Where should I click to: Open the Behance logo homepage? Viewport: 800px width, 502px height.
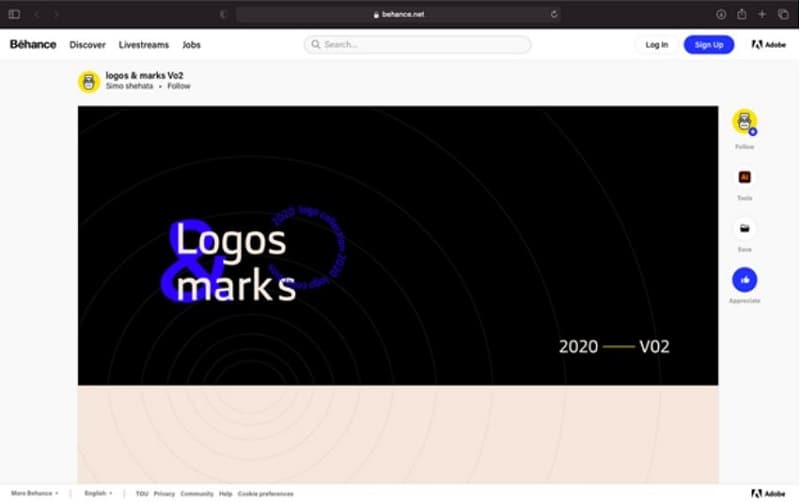pos(33,44)
